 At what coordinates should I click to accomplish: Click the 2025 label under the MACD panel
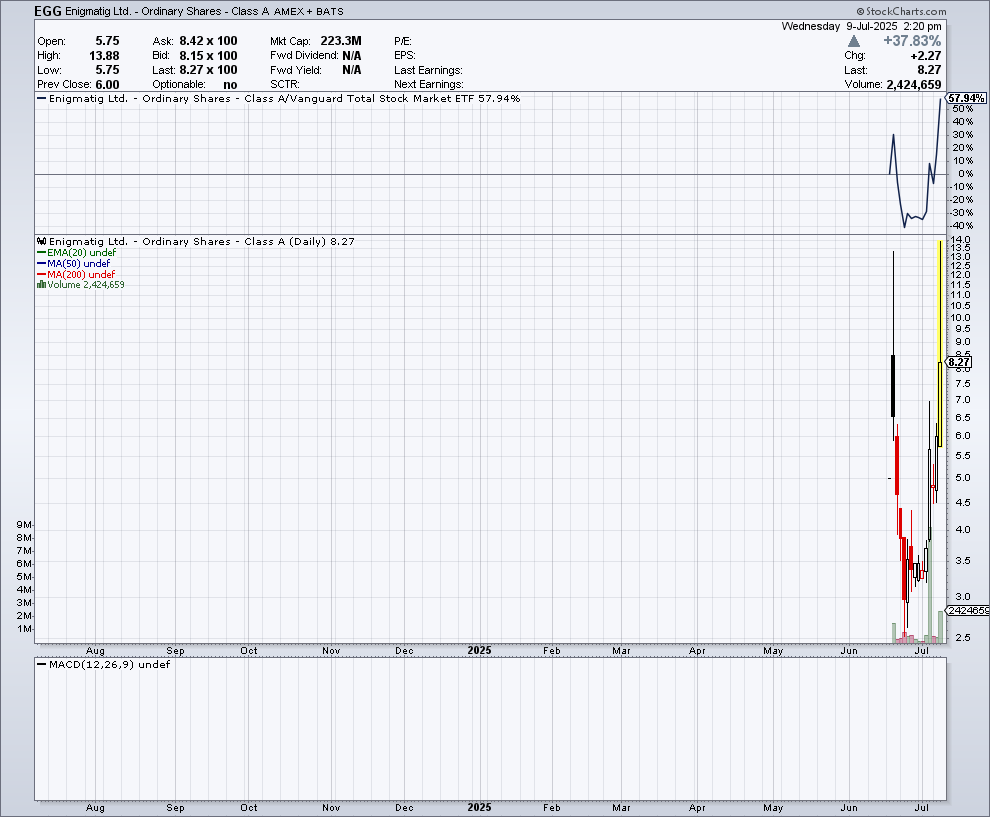point(479,808)
